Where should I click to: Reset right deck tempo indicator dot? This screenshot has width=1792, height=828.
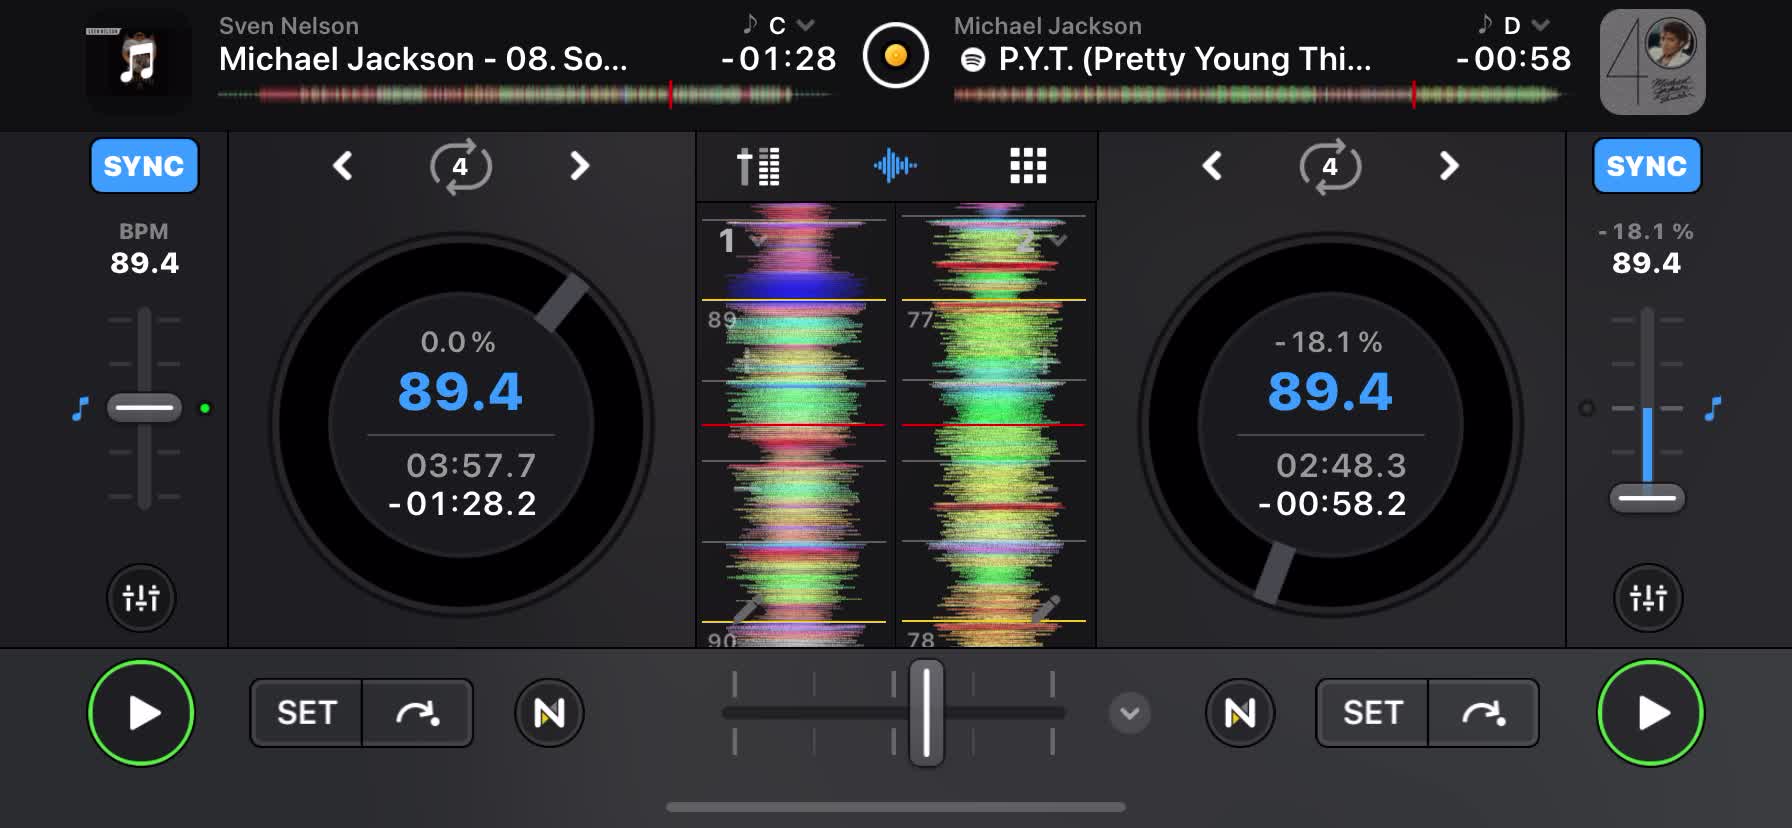tap(1587, 408)
